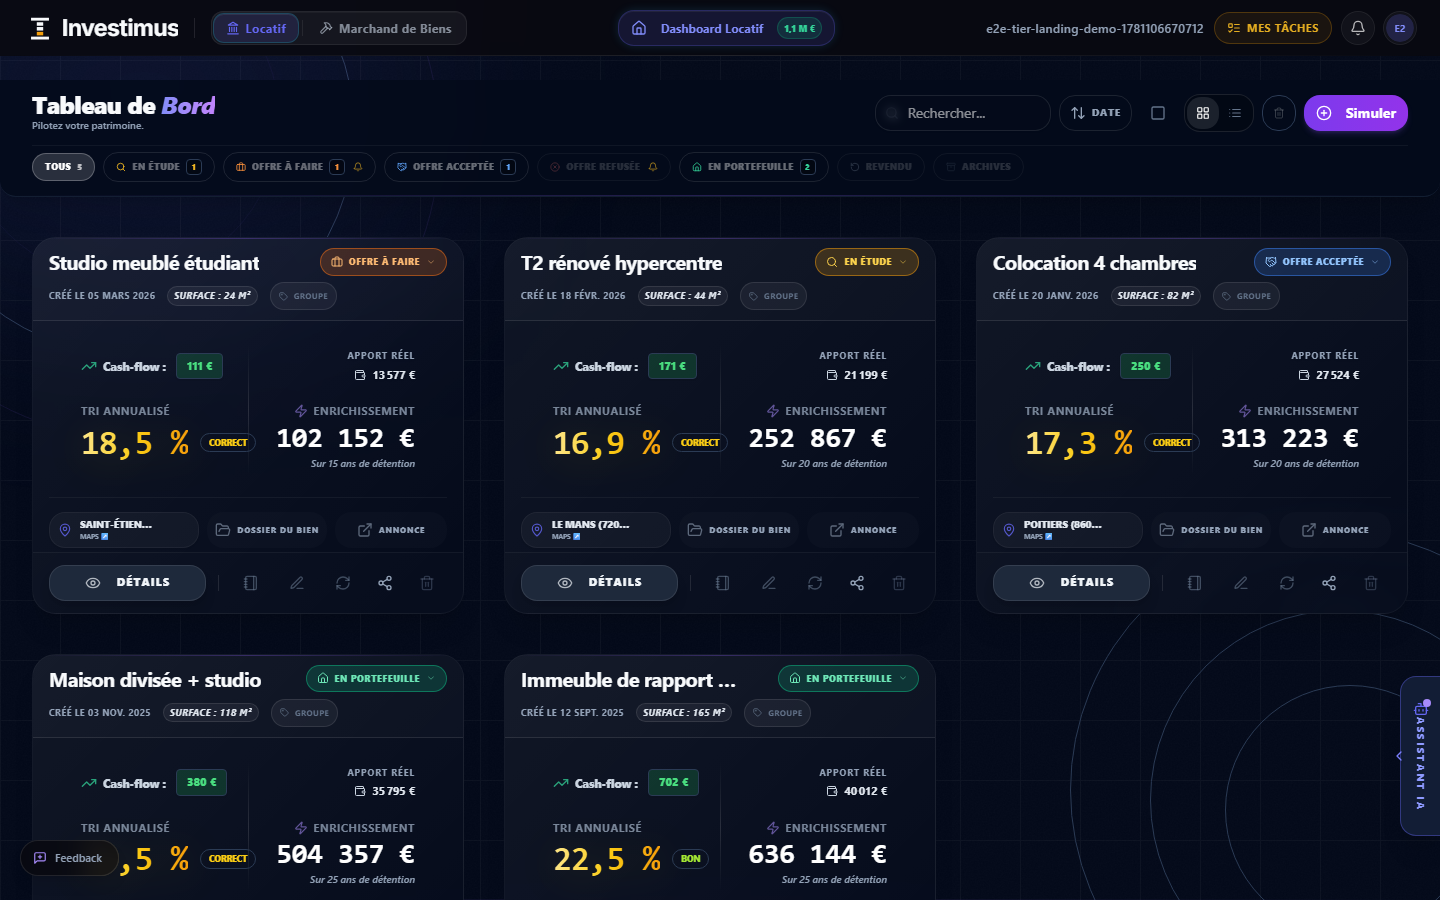Viewport: 1440px width, 900px height.
Task: Edit Colocation 4 chambres with pencil icon
Action: pyautogui.click(x=1241, y=583)
